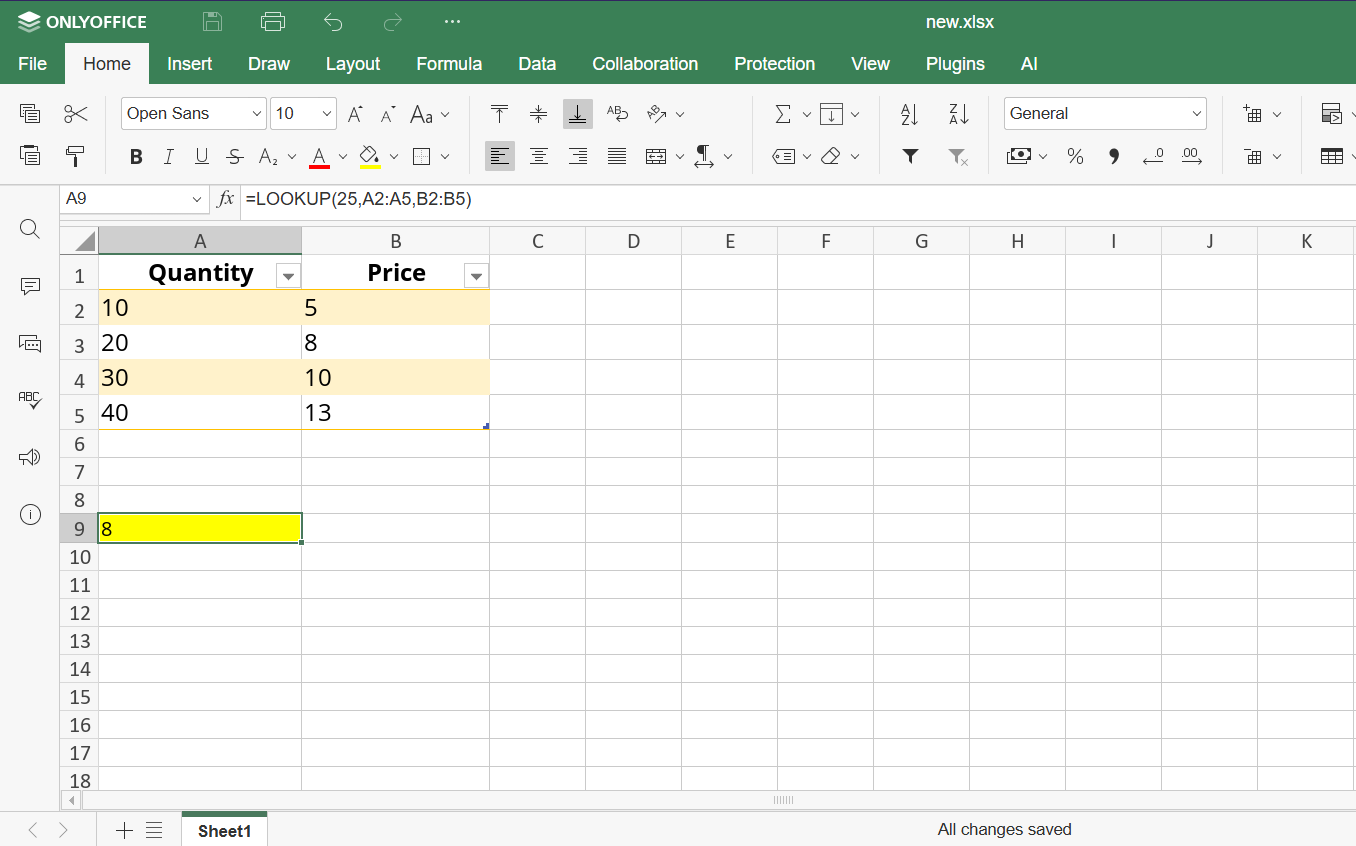The image size is (1356, 846).
Task: Open the General number format dropdown
Action: pyautogui.click(x=1104, y=113)
